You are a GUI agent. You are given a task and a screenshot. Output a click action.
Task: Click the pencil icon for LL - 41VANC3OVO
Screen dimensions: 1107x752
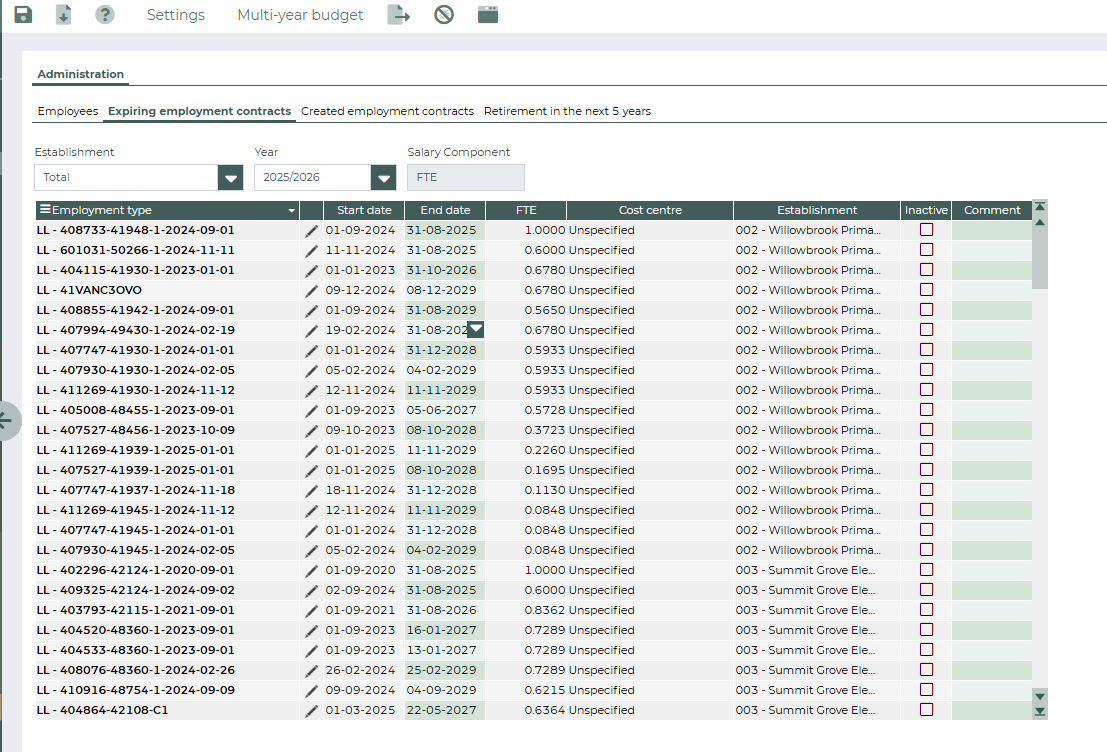click(311, 291)
